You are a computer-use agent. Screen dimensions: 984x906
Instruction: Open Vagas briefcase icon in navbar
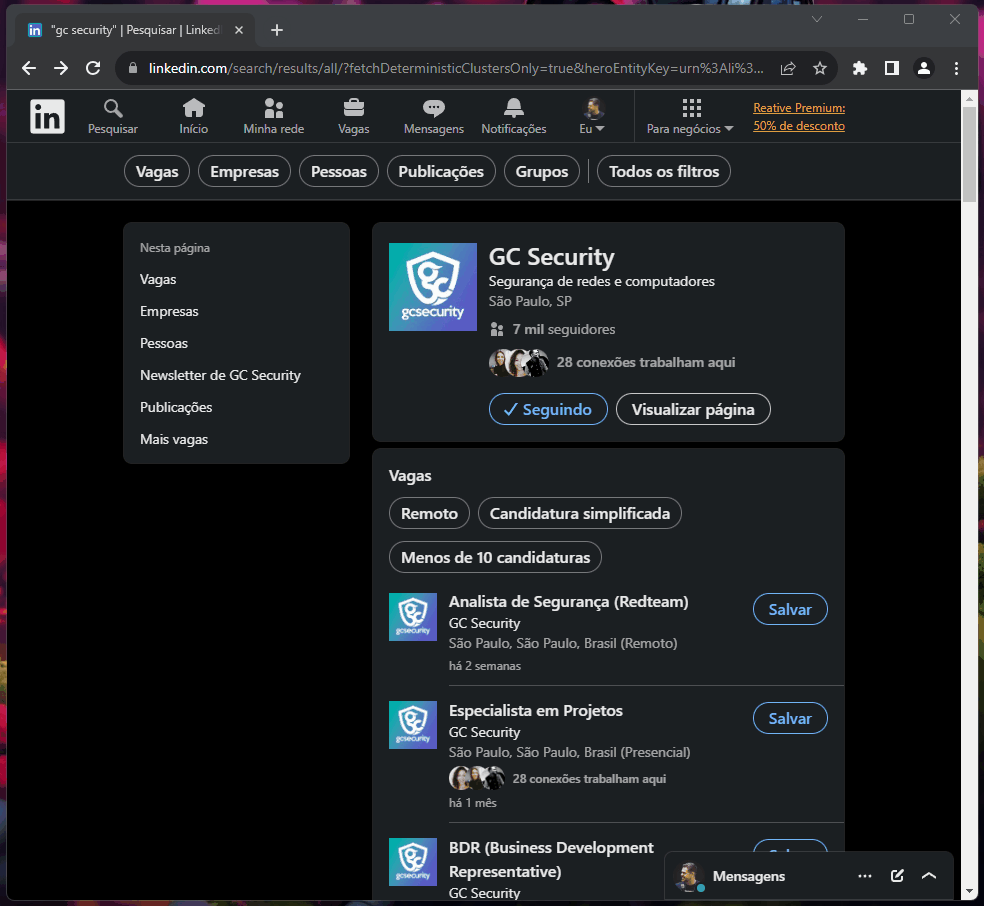(354, 117)
